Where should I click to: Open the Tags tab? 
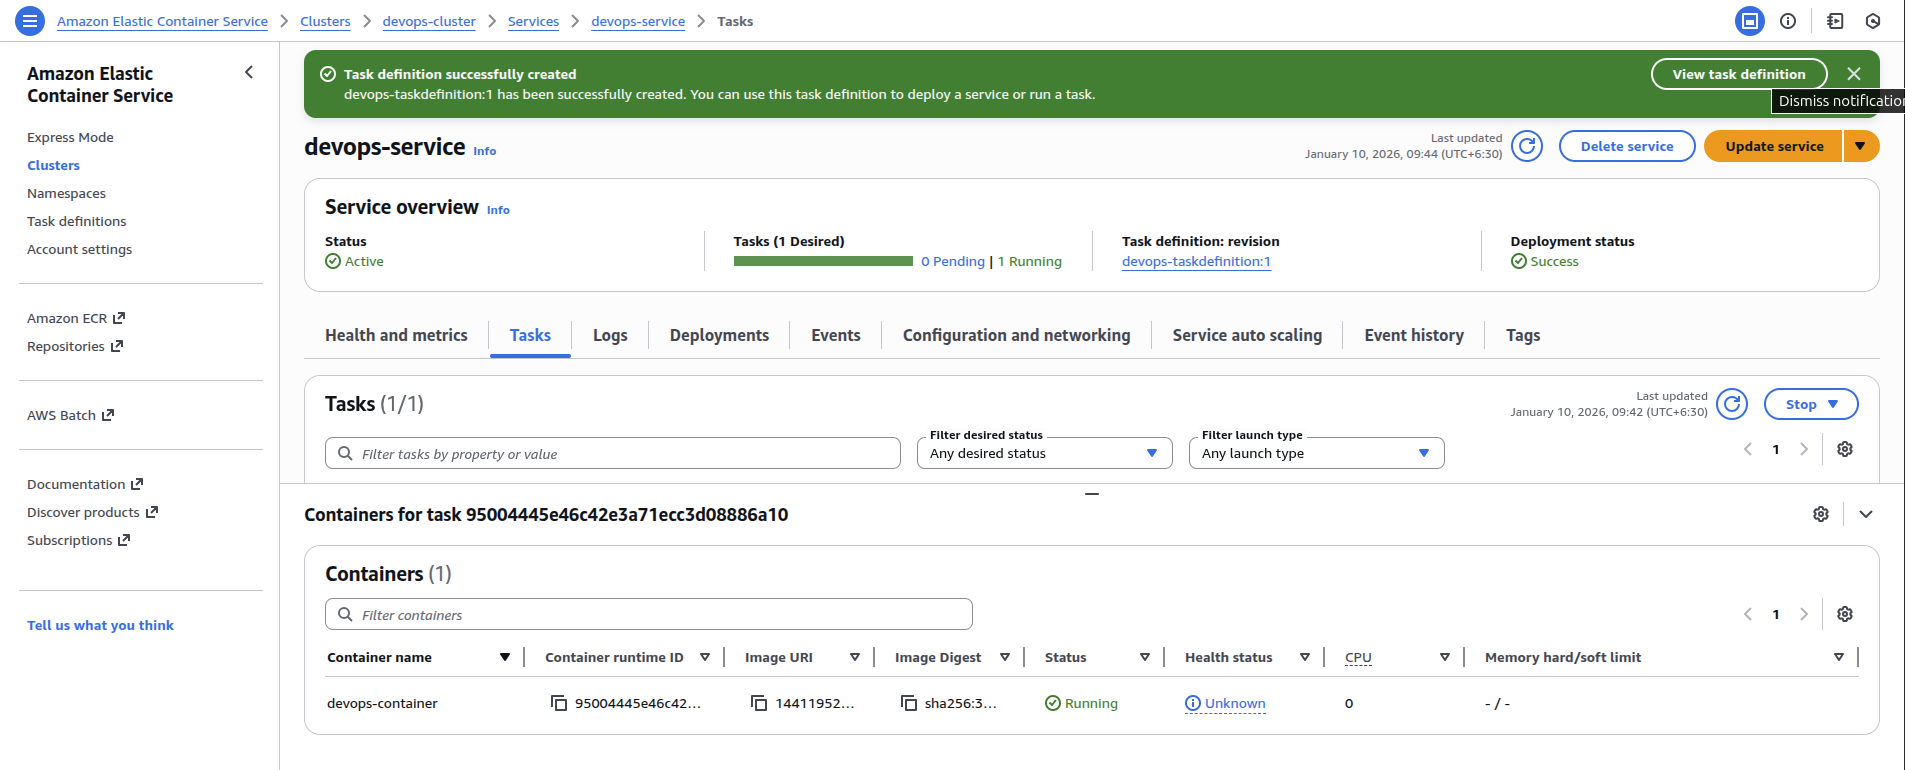tap(1523, 335)
